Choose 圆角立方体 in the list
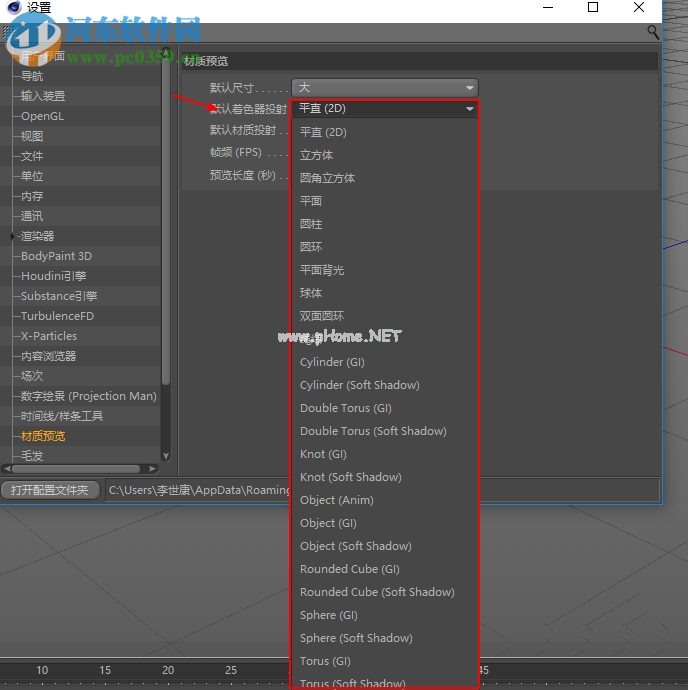Viewport: 688px width, 690px height. click(x=327, y=178)
